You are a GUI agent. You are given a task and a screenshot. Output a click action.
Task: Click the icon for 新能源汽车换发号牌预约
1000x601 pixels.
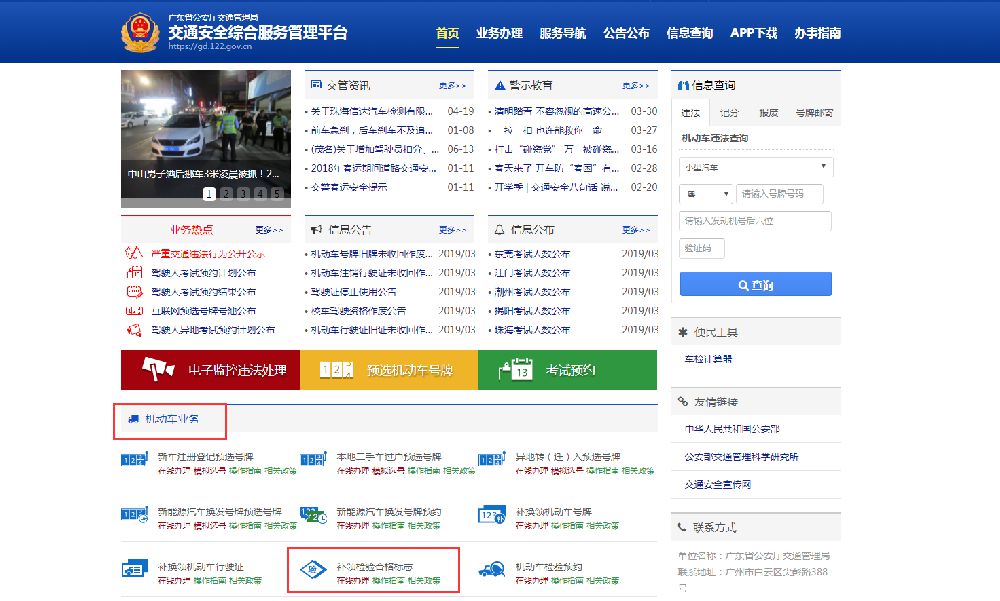click(x=313, y=515)
